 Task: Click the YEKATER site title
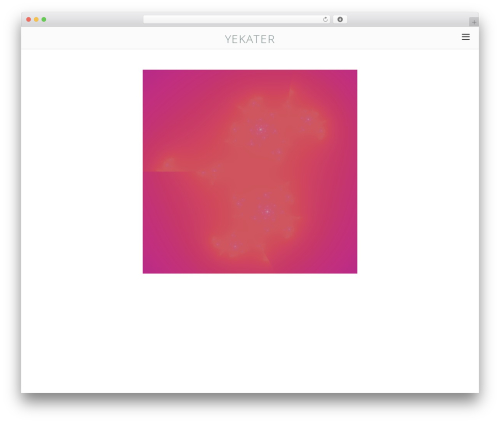point(250,39)
